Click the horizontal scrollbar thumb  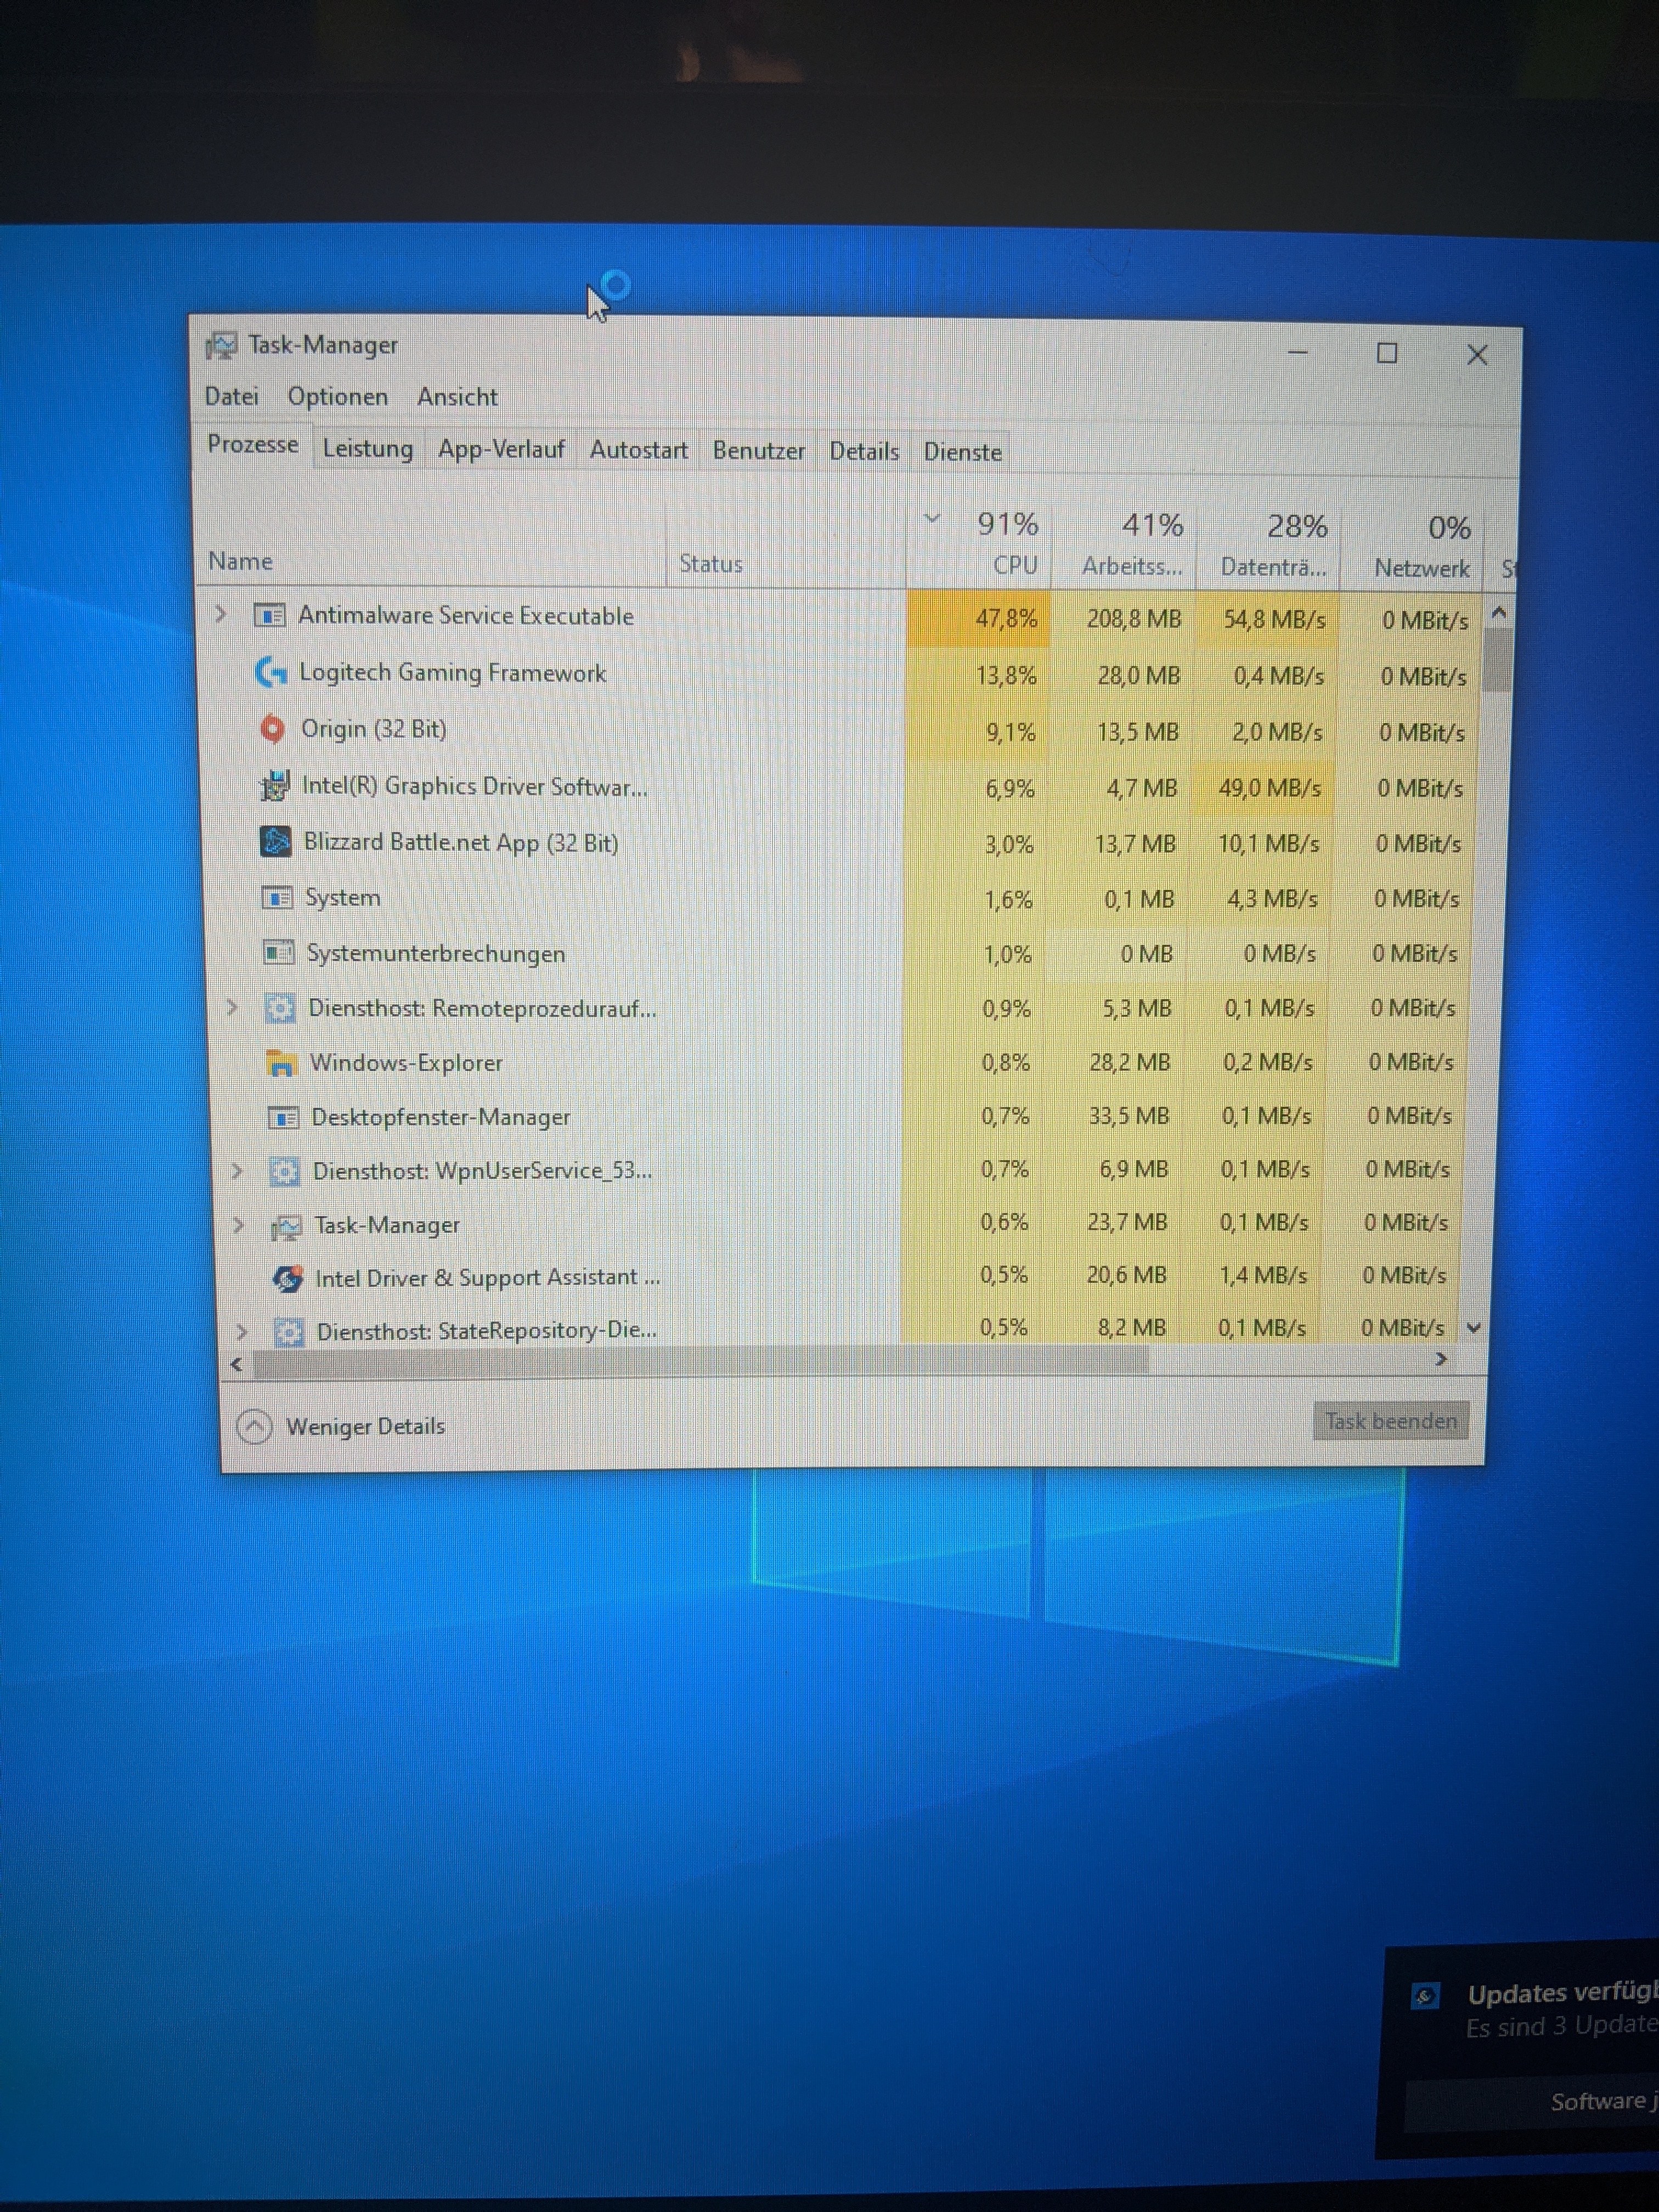pos(700,1361)
